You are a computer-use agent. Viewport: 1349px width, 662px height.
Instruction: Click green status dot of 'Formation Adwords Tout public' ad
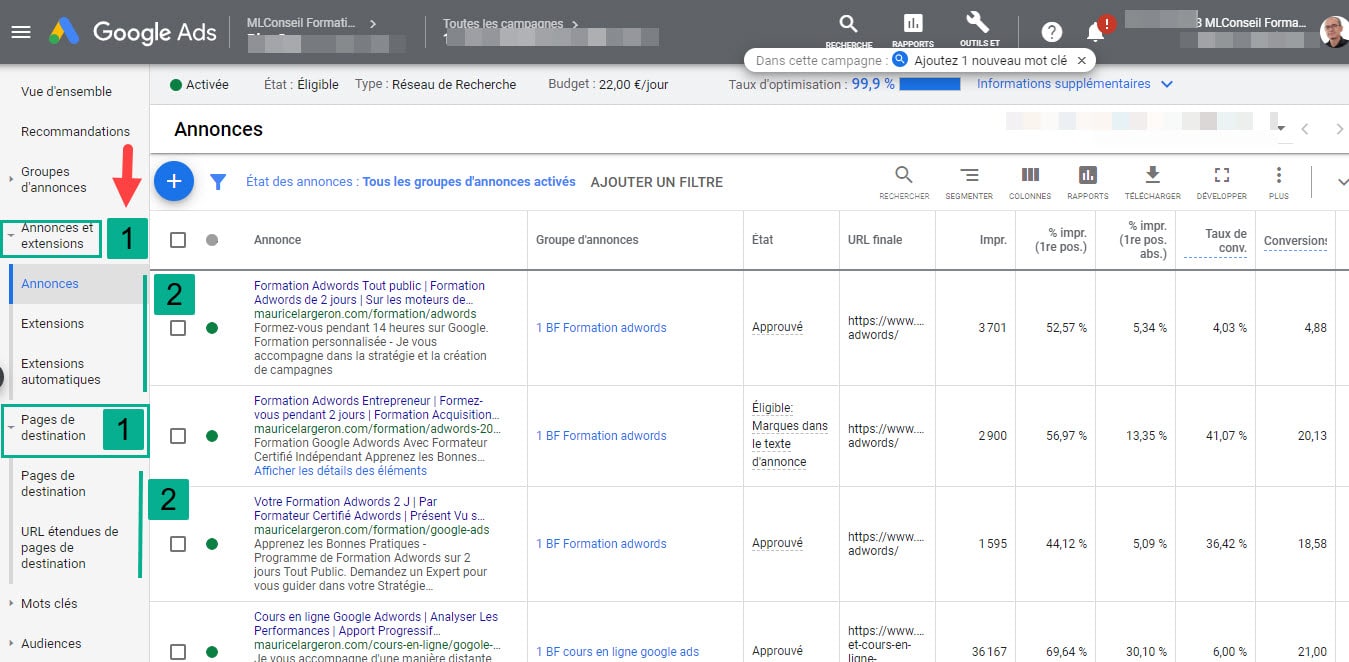[x=211, y=328]
